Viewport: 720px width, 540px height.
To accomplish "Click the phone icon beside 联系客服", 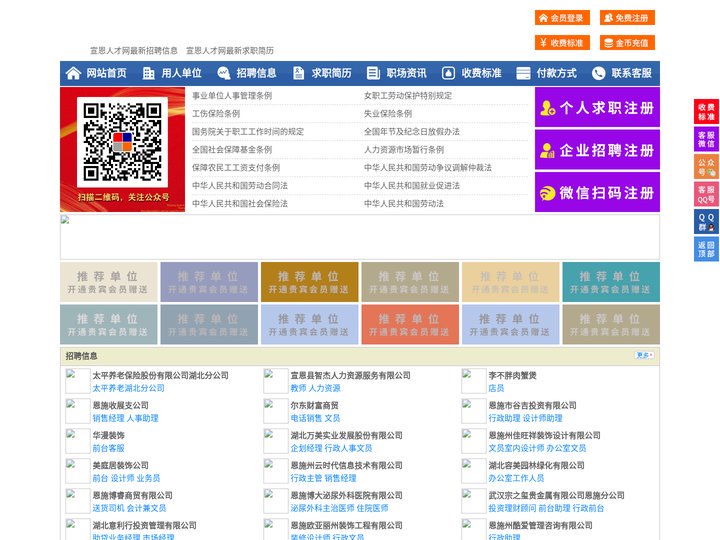I will click(598, 73).
